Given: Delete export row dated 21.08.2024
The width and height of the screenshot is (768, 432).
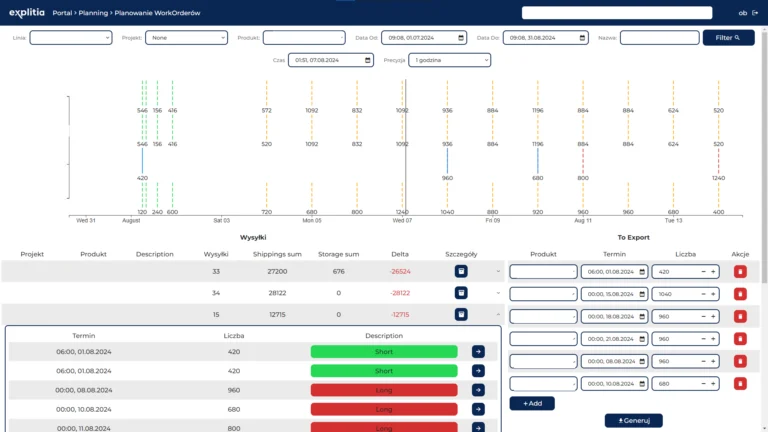Looking at the screenshot, I should (740, 339).
